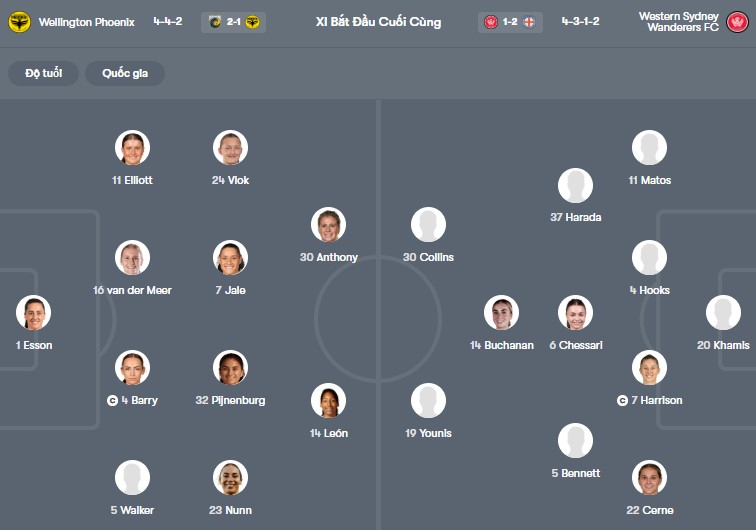Screen dimensions: 756x530
Task: Open the Western Sydney Wanderers FC link
Action: pyautogui.click(x=679, y=22)
